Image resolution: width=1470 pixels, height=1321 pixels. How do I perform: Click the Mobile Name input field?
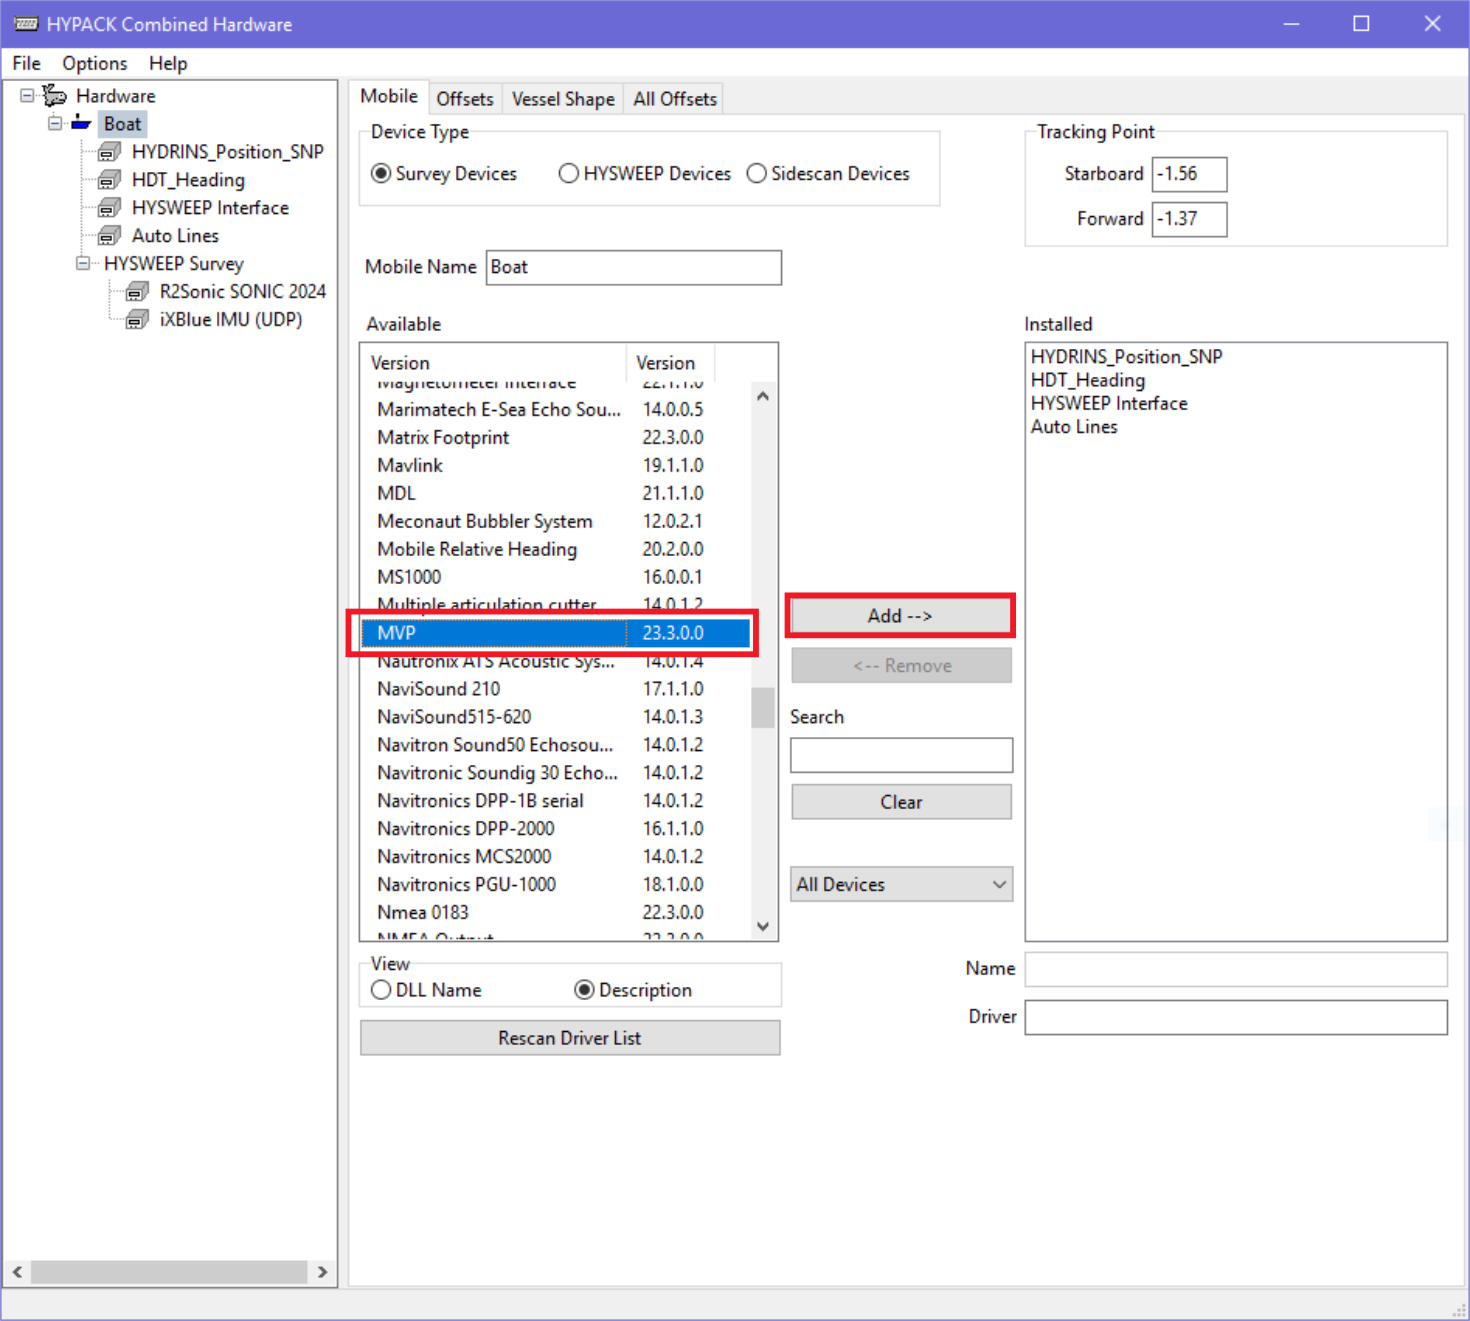[634, 267]
